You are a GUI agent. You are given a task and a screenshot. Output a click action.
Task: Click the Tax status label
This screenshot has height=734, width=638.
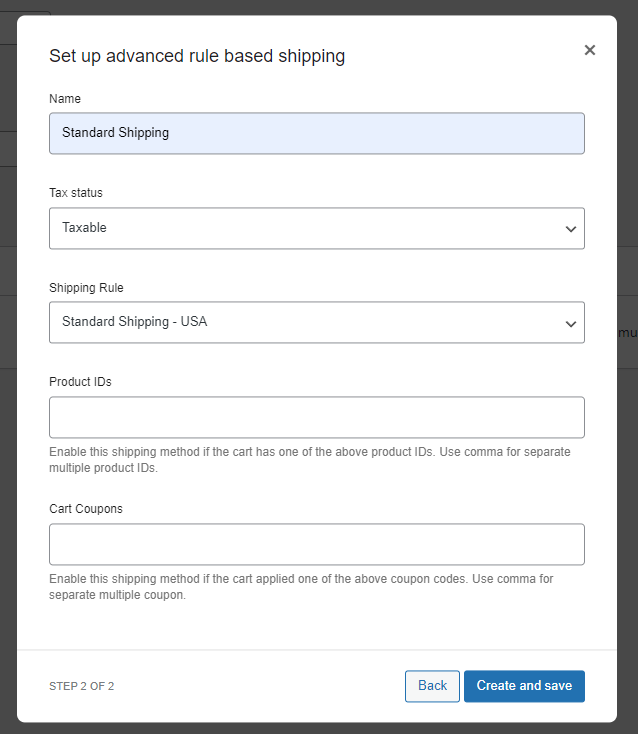point(76,193)
